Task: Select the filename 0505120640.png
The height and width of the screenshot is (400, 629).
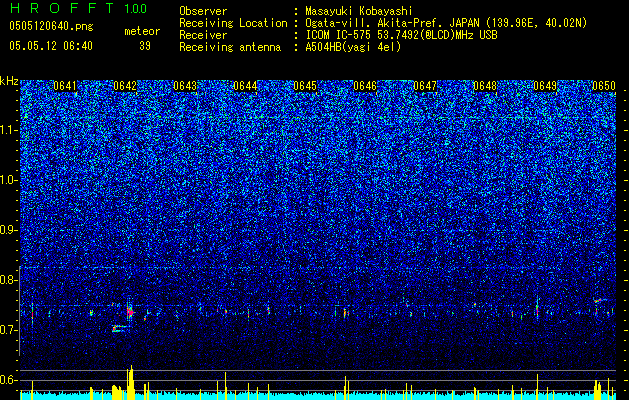Action: click(x=51, y=26)
